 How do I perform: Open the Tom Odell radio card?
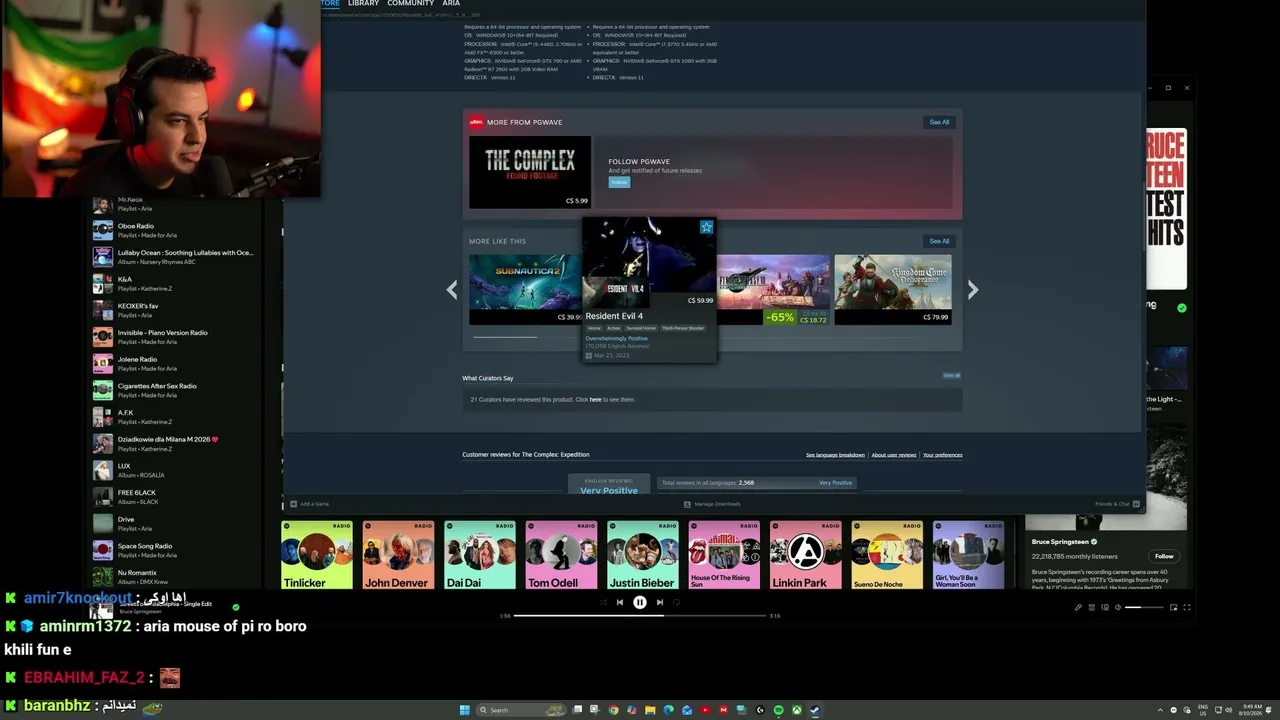point(561,555)
